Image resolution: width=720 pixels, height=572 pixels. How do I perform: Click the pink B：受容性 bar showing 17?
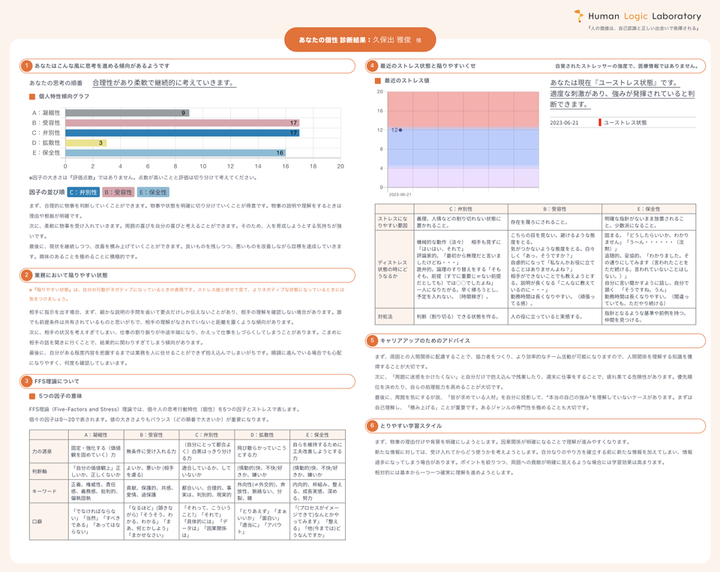[x=182, y=123]
